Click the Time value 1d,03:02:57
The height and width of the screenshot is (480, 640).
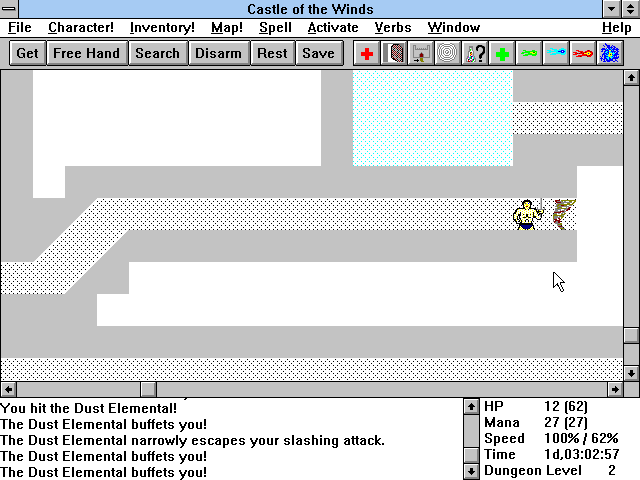click(582, 454)
